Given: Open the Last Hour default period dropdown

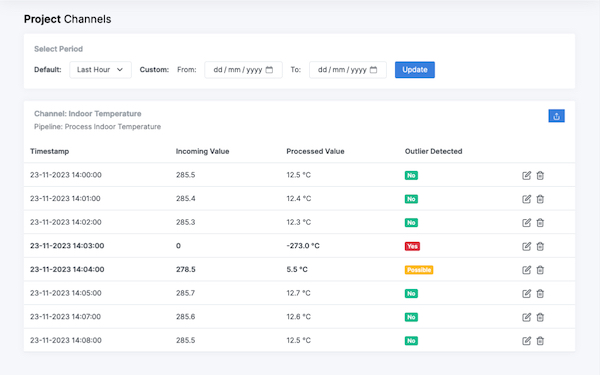Looking at the screenshot, I should point(100,70).
